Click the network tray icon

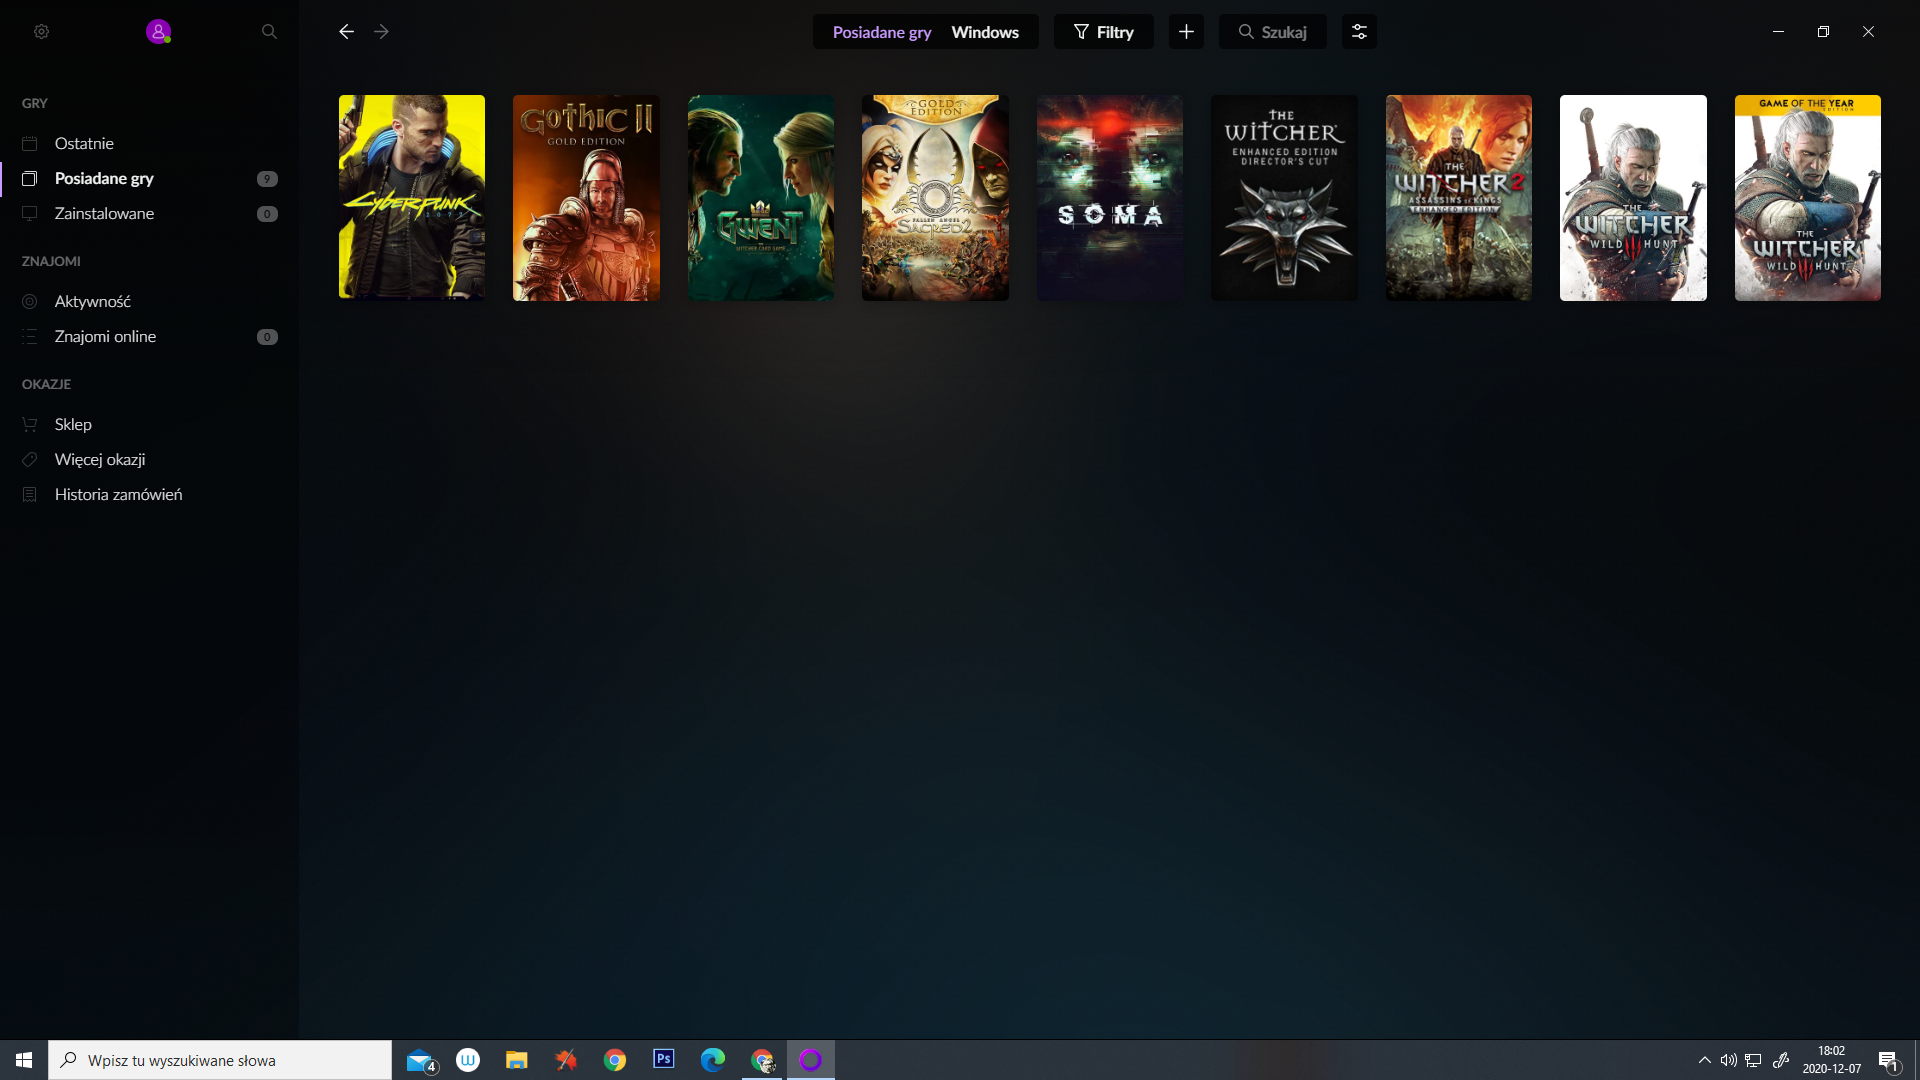1753,1060
